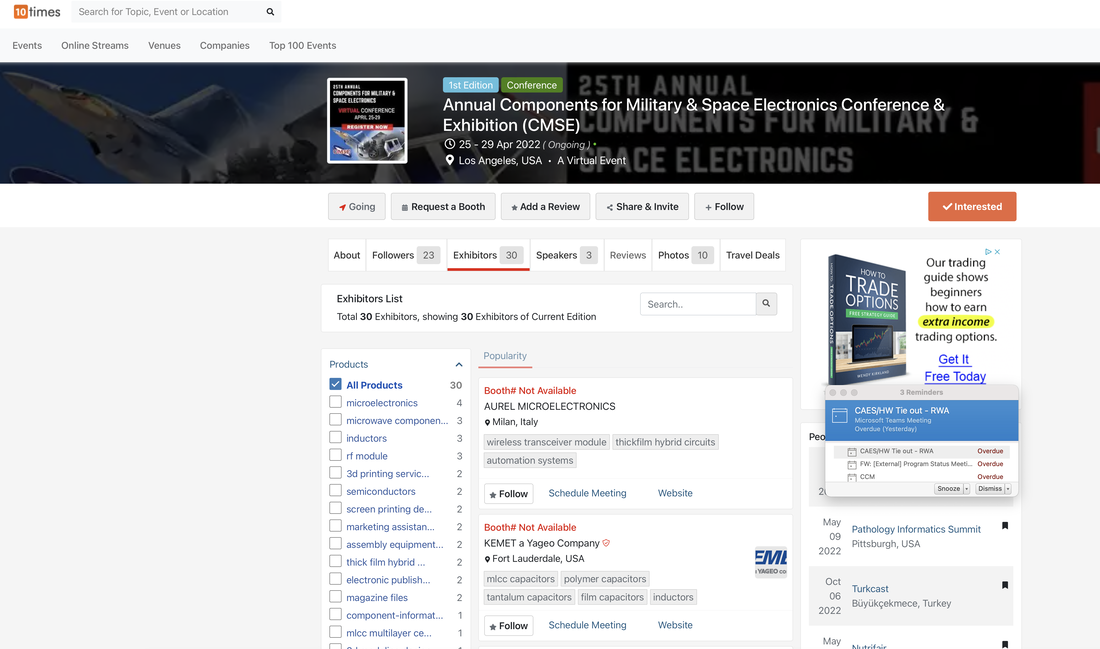
Task: Collapse the Products filter panel
Action: click(459, 365)
